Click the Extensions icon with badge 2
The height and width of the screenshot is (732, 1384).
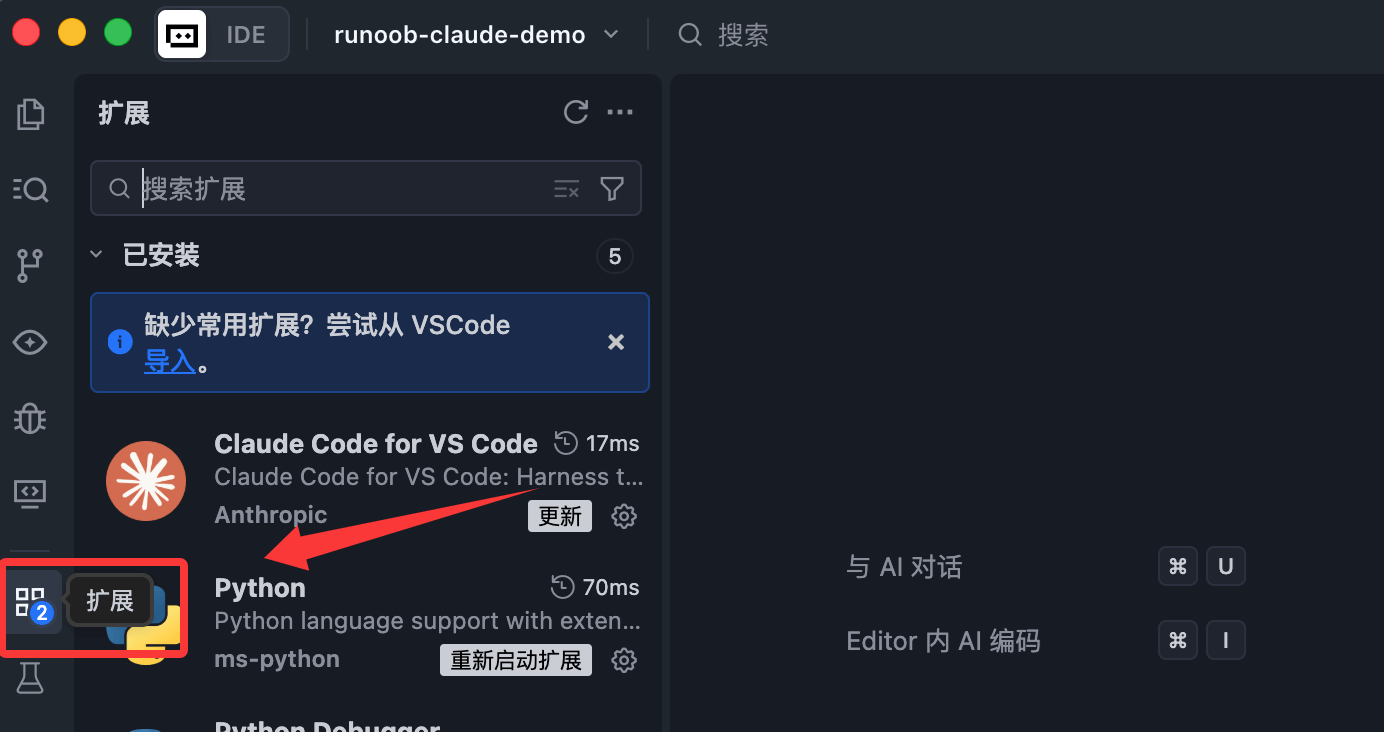[x=31, y=603]
